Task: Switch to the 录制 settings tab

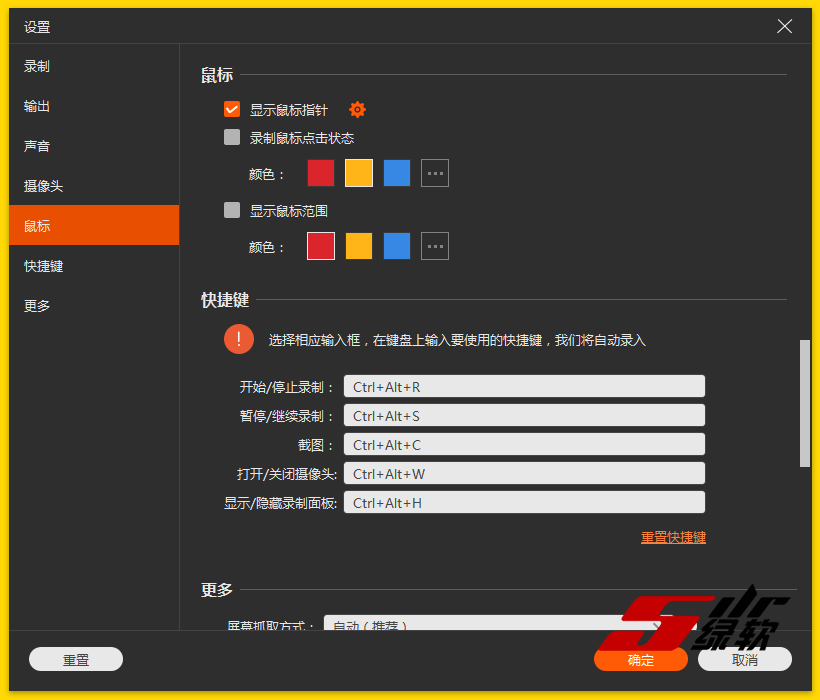Action: tap(37, 66)
